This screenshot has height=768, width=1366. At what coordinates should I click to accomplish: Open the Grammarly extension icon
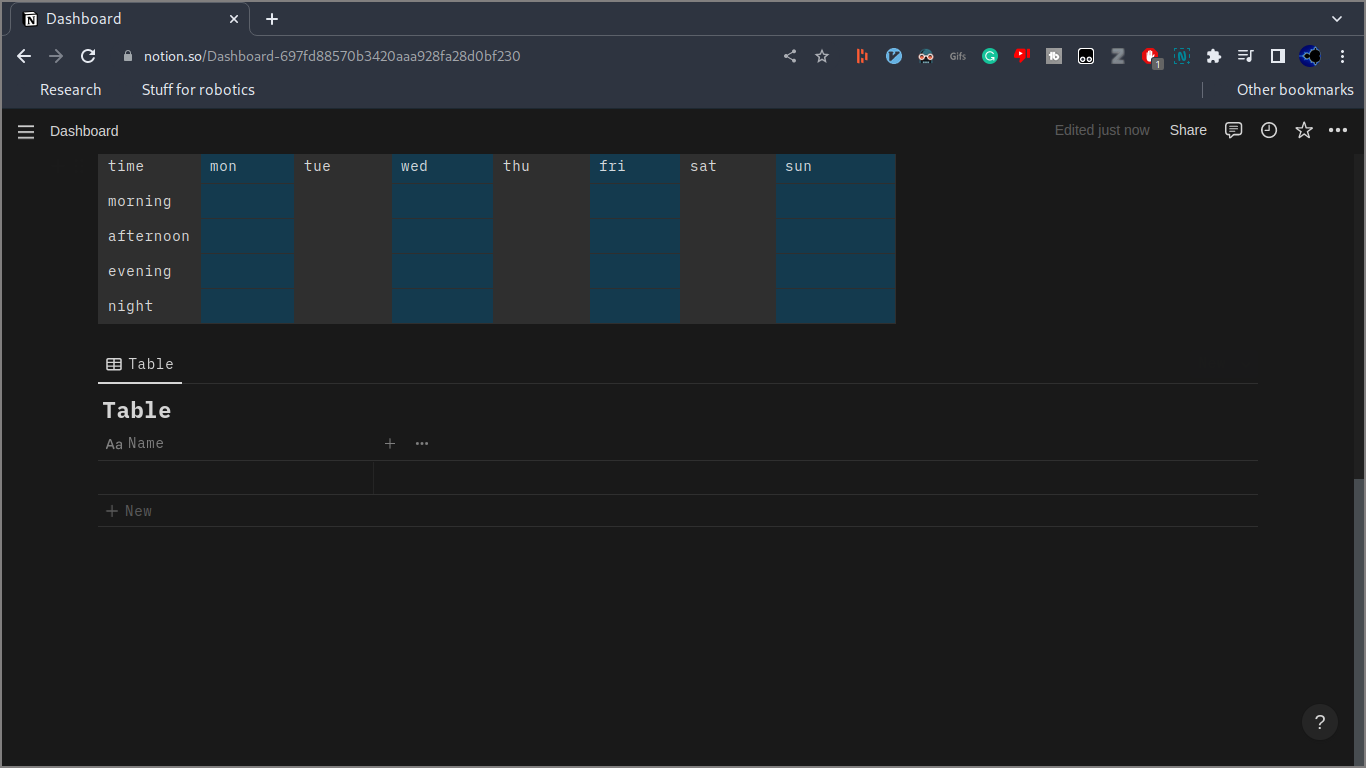[x=990, y=56]
